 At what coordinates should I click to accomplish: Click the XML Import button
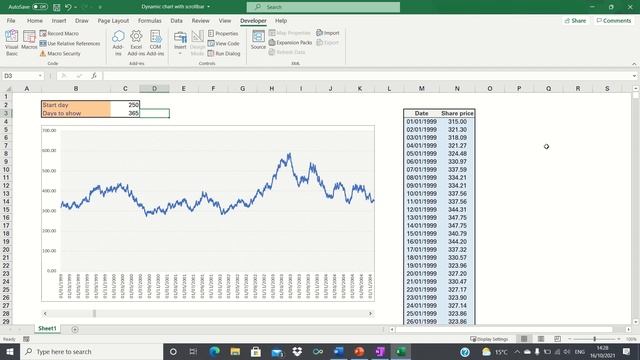[x=327, y=33]
